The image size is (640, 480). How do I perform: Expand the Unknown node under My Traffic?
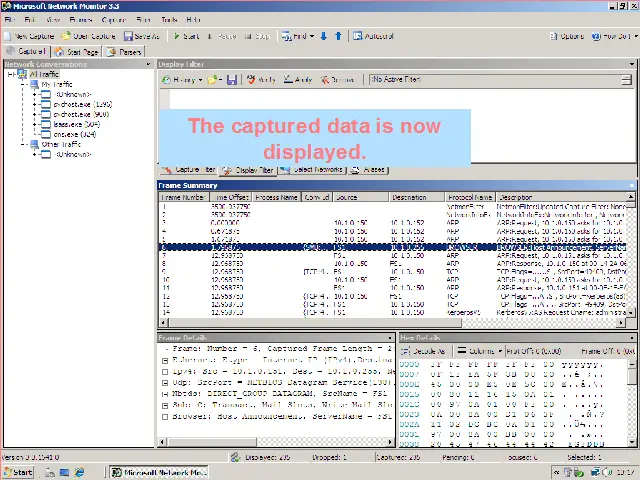coord(35,95)
